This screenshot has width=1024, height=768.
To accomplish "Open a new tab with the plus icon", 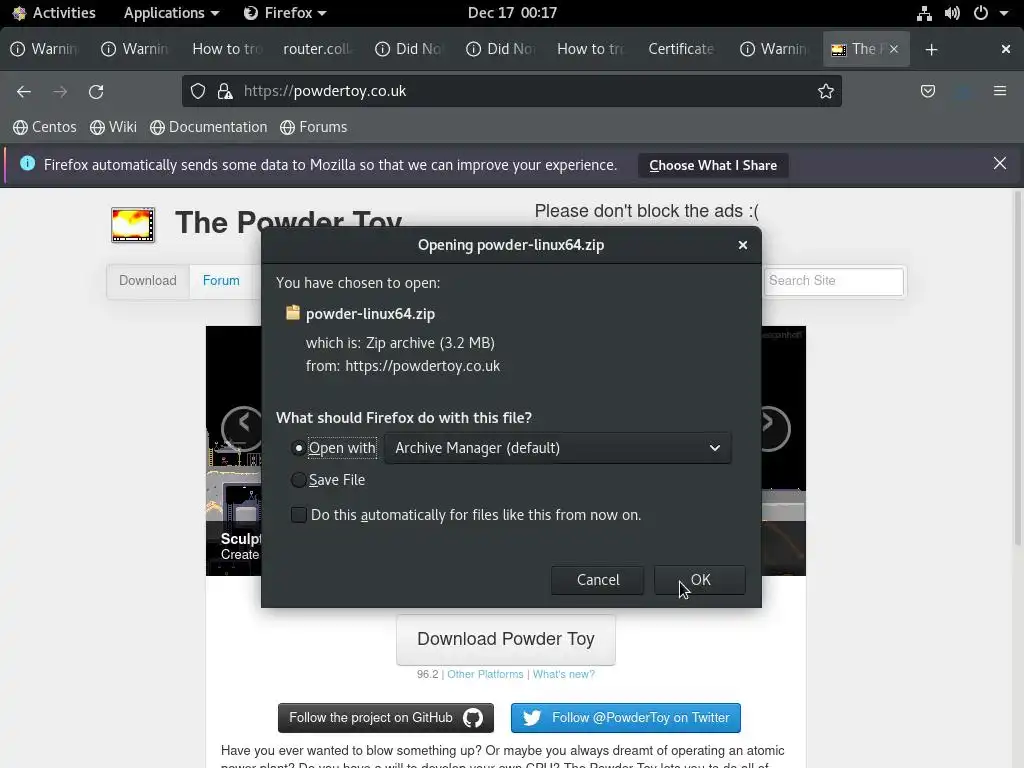I will (931, 49).
